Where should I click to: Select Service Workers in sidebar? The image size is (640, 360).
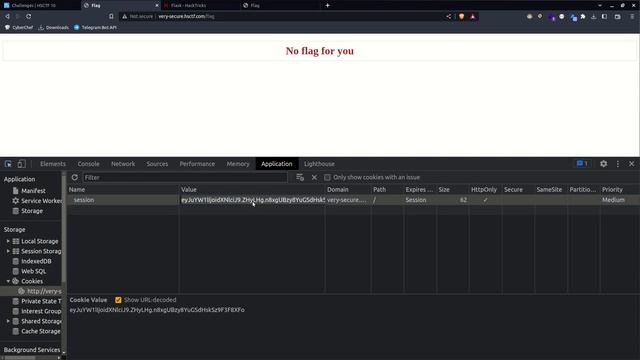37,201
